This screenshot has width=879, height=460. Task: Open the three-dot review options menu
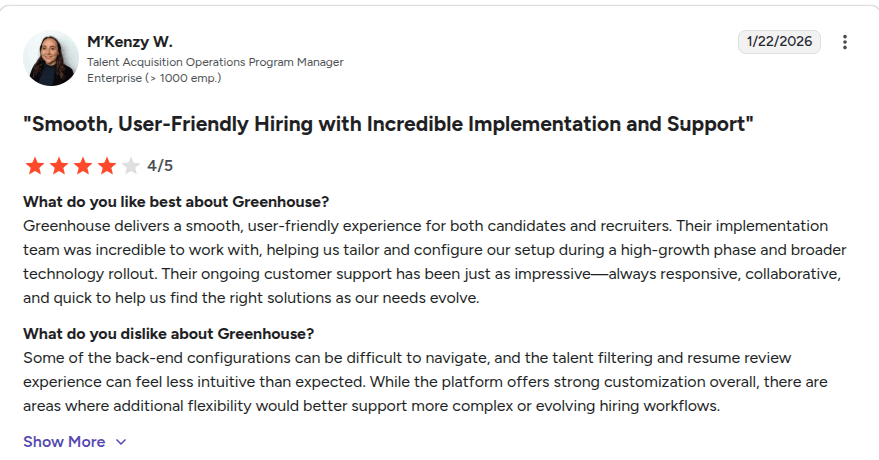tap(845, 42)
